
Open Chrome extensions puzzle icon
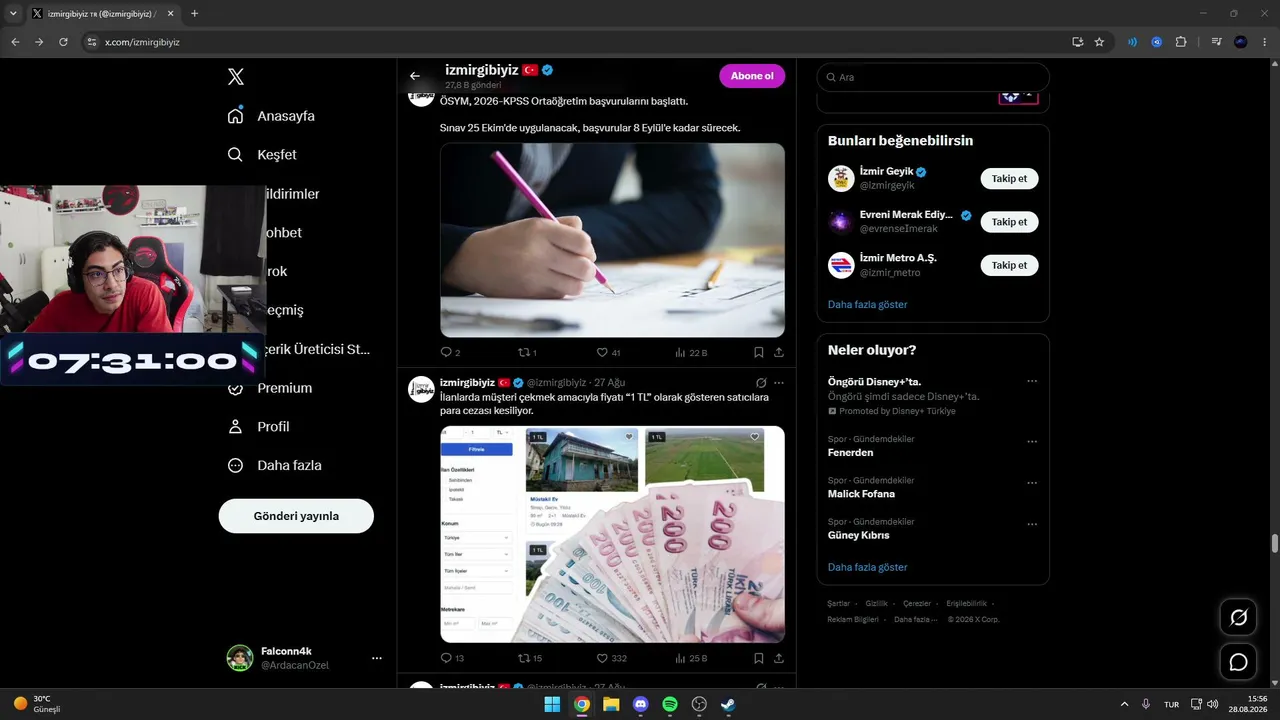click(1181, 42)
